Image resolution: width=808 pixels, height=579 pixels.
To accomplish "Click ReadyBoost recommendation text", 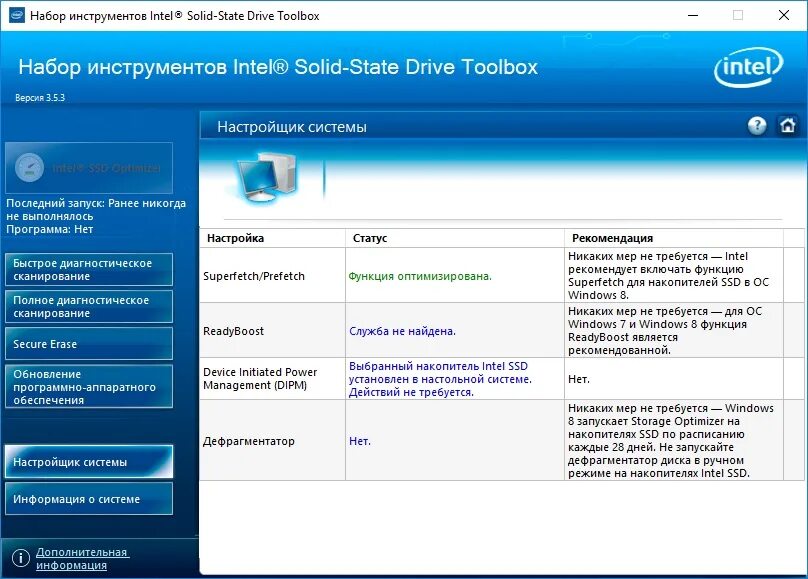I will (665, 331).
